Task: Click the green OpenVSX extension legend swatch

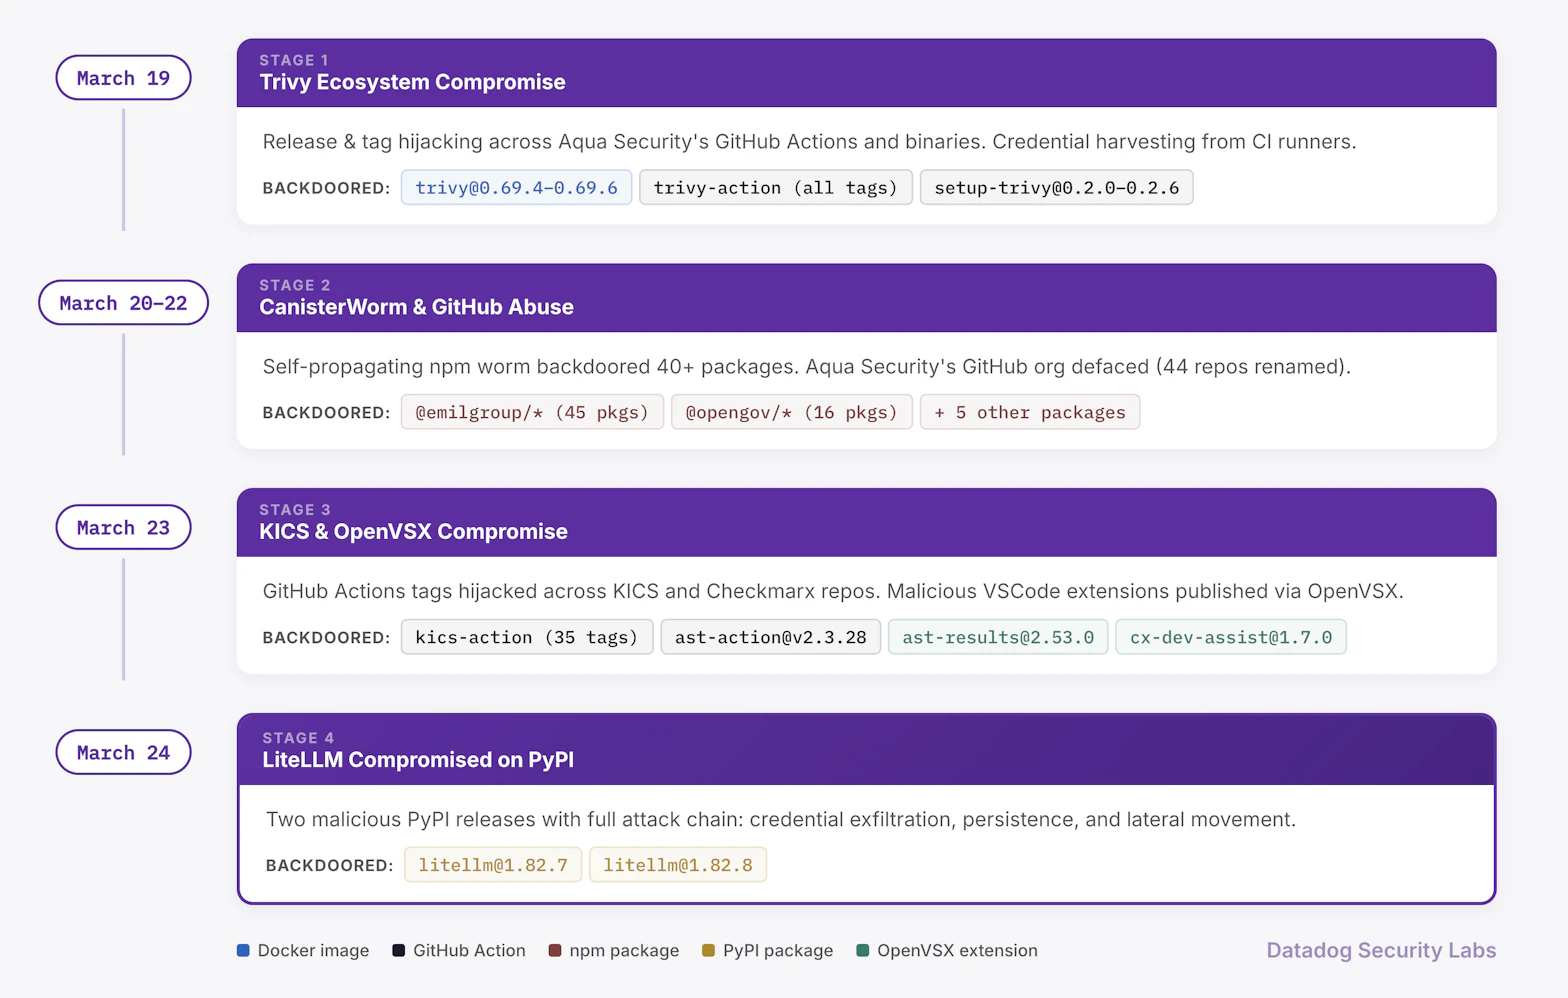Action: point(863,950)
